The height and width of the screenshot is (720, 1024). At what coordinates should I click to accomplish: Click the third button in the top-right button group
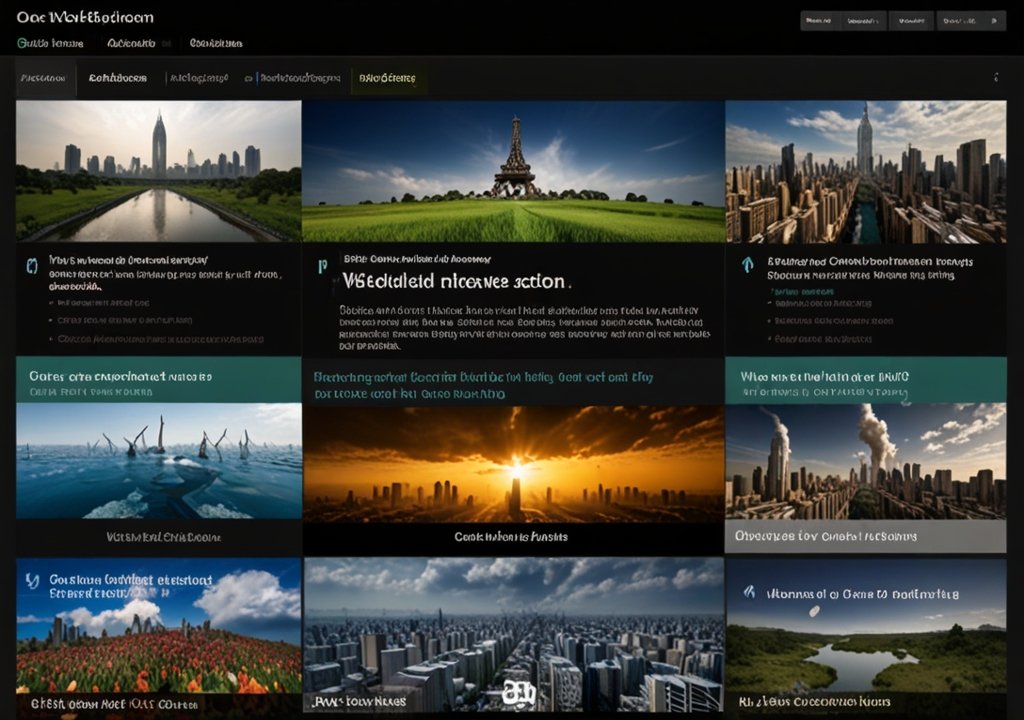(x=912, y=21)
